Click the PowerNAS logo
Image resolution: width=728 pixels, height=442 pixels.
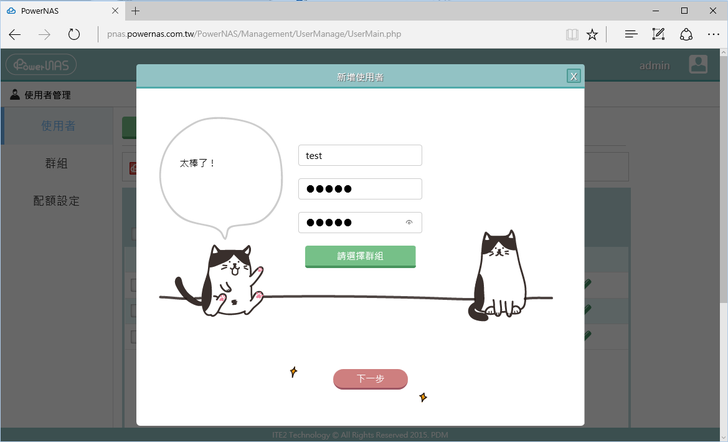[41, 65]
